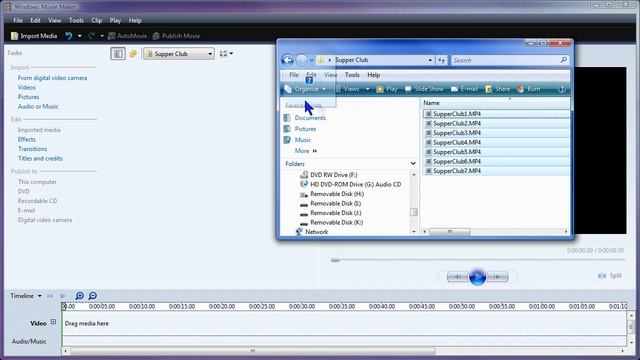Select Removable Disk (H:) in folders

(x=332, y=194)
